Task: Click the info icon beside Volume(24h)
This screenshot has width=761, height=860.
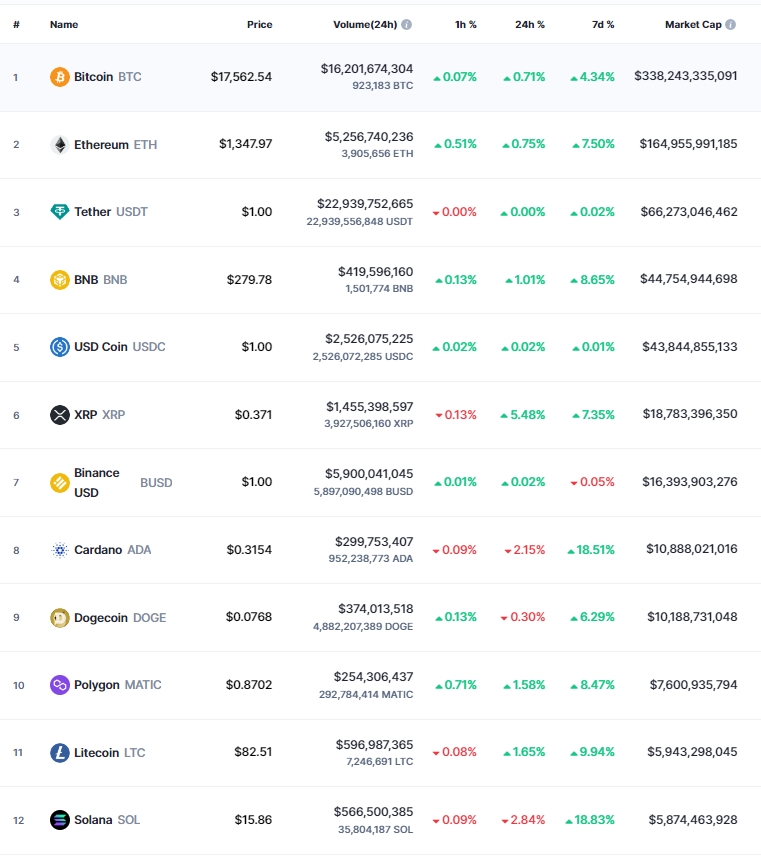Action: pos(407,25)
